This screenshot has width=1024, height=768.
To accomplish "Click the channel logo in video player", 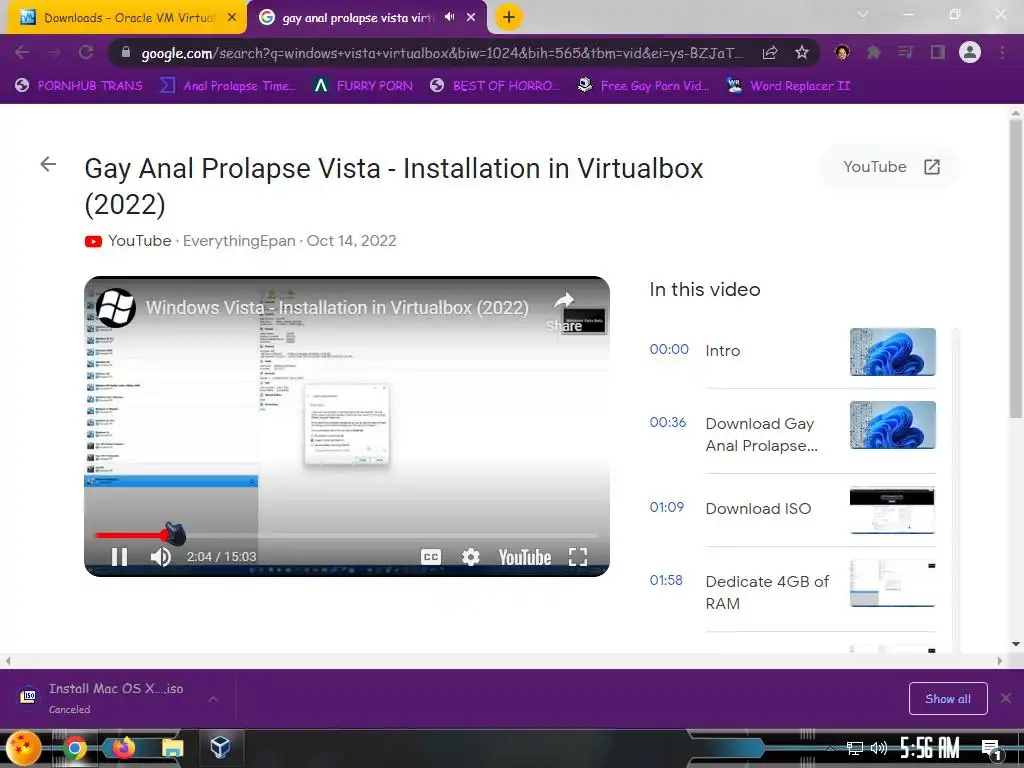I will click(116, 308).
